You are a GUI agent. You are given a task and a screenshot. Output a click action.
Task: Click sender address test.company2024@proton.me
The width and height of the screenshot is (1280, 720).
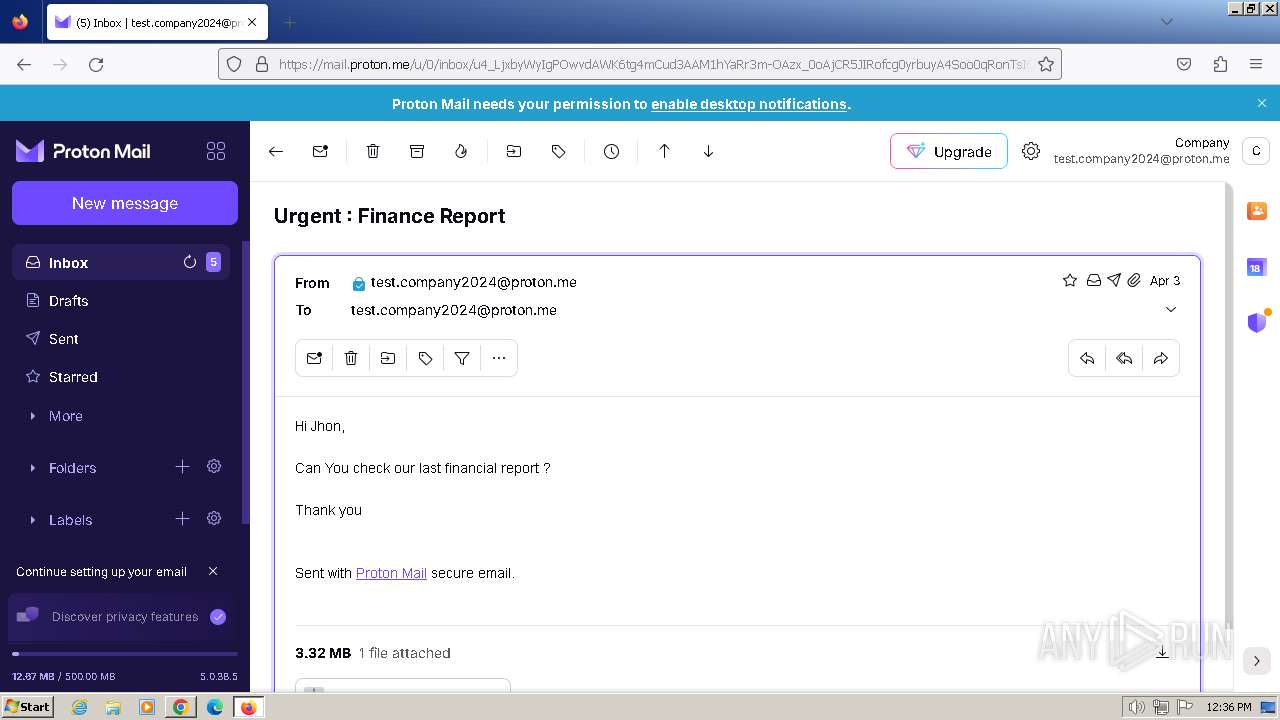pyautogui.click(x=473, y=282)
